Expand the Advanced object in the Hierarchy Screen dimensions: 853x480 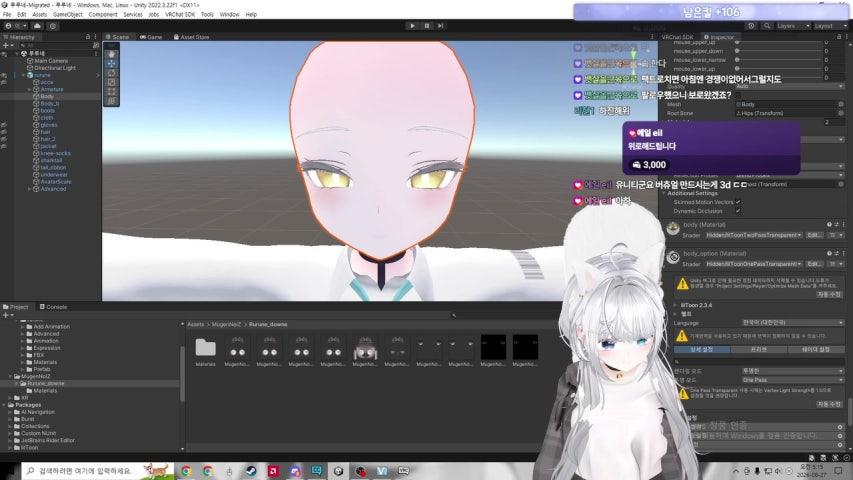(x=30, y=189)
